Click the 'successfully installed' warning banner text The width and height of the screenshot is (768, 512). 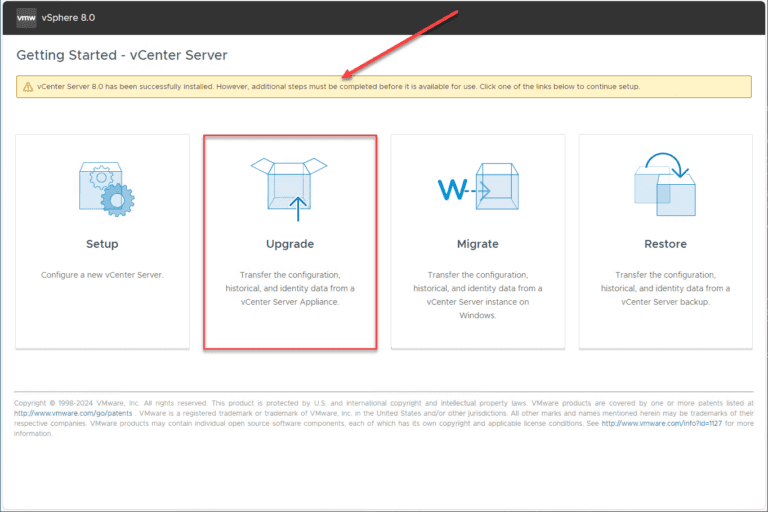(338, 87)
